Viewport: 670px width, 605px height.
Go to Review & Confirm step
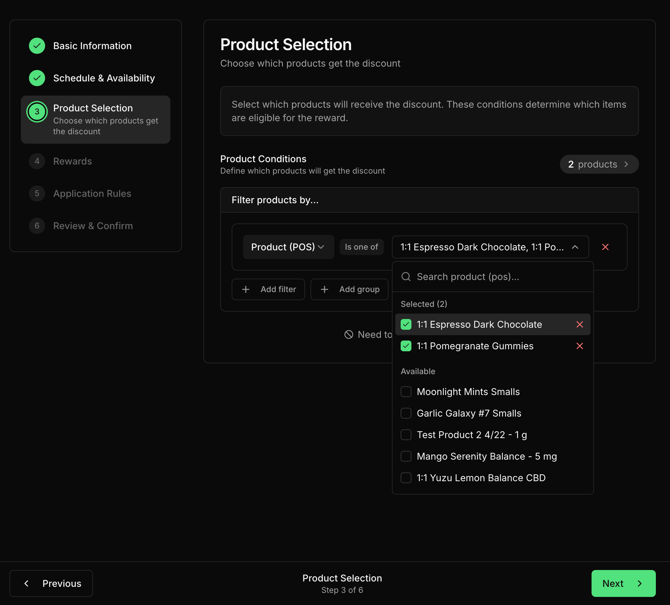[x=93, y=226]
